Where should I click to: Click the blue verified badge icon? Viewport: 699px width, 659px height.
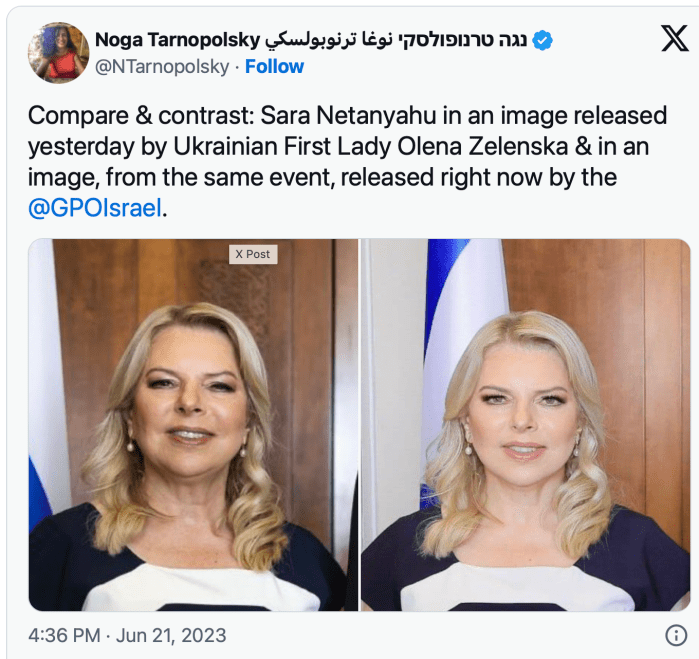543,41
